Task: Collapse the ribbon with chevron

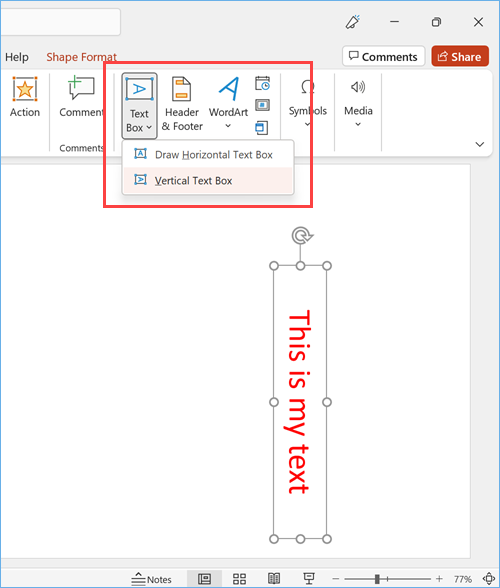Action: point(480,144)
